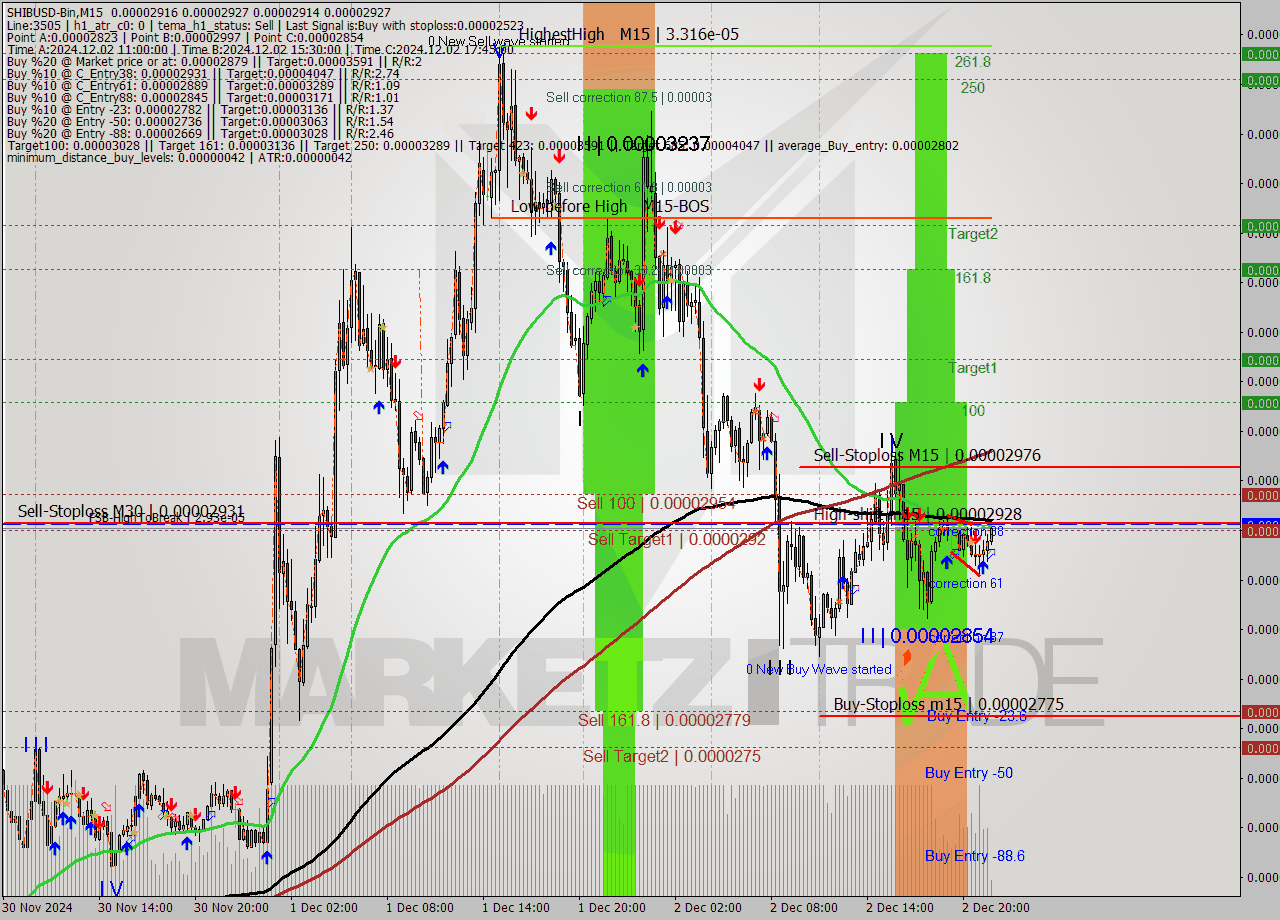The height and width of the screenshot is (920, 1280).
Task: Select the '30 Nov 20:00' time axis label
Action: (x=232, y=908)
